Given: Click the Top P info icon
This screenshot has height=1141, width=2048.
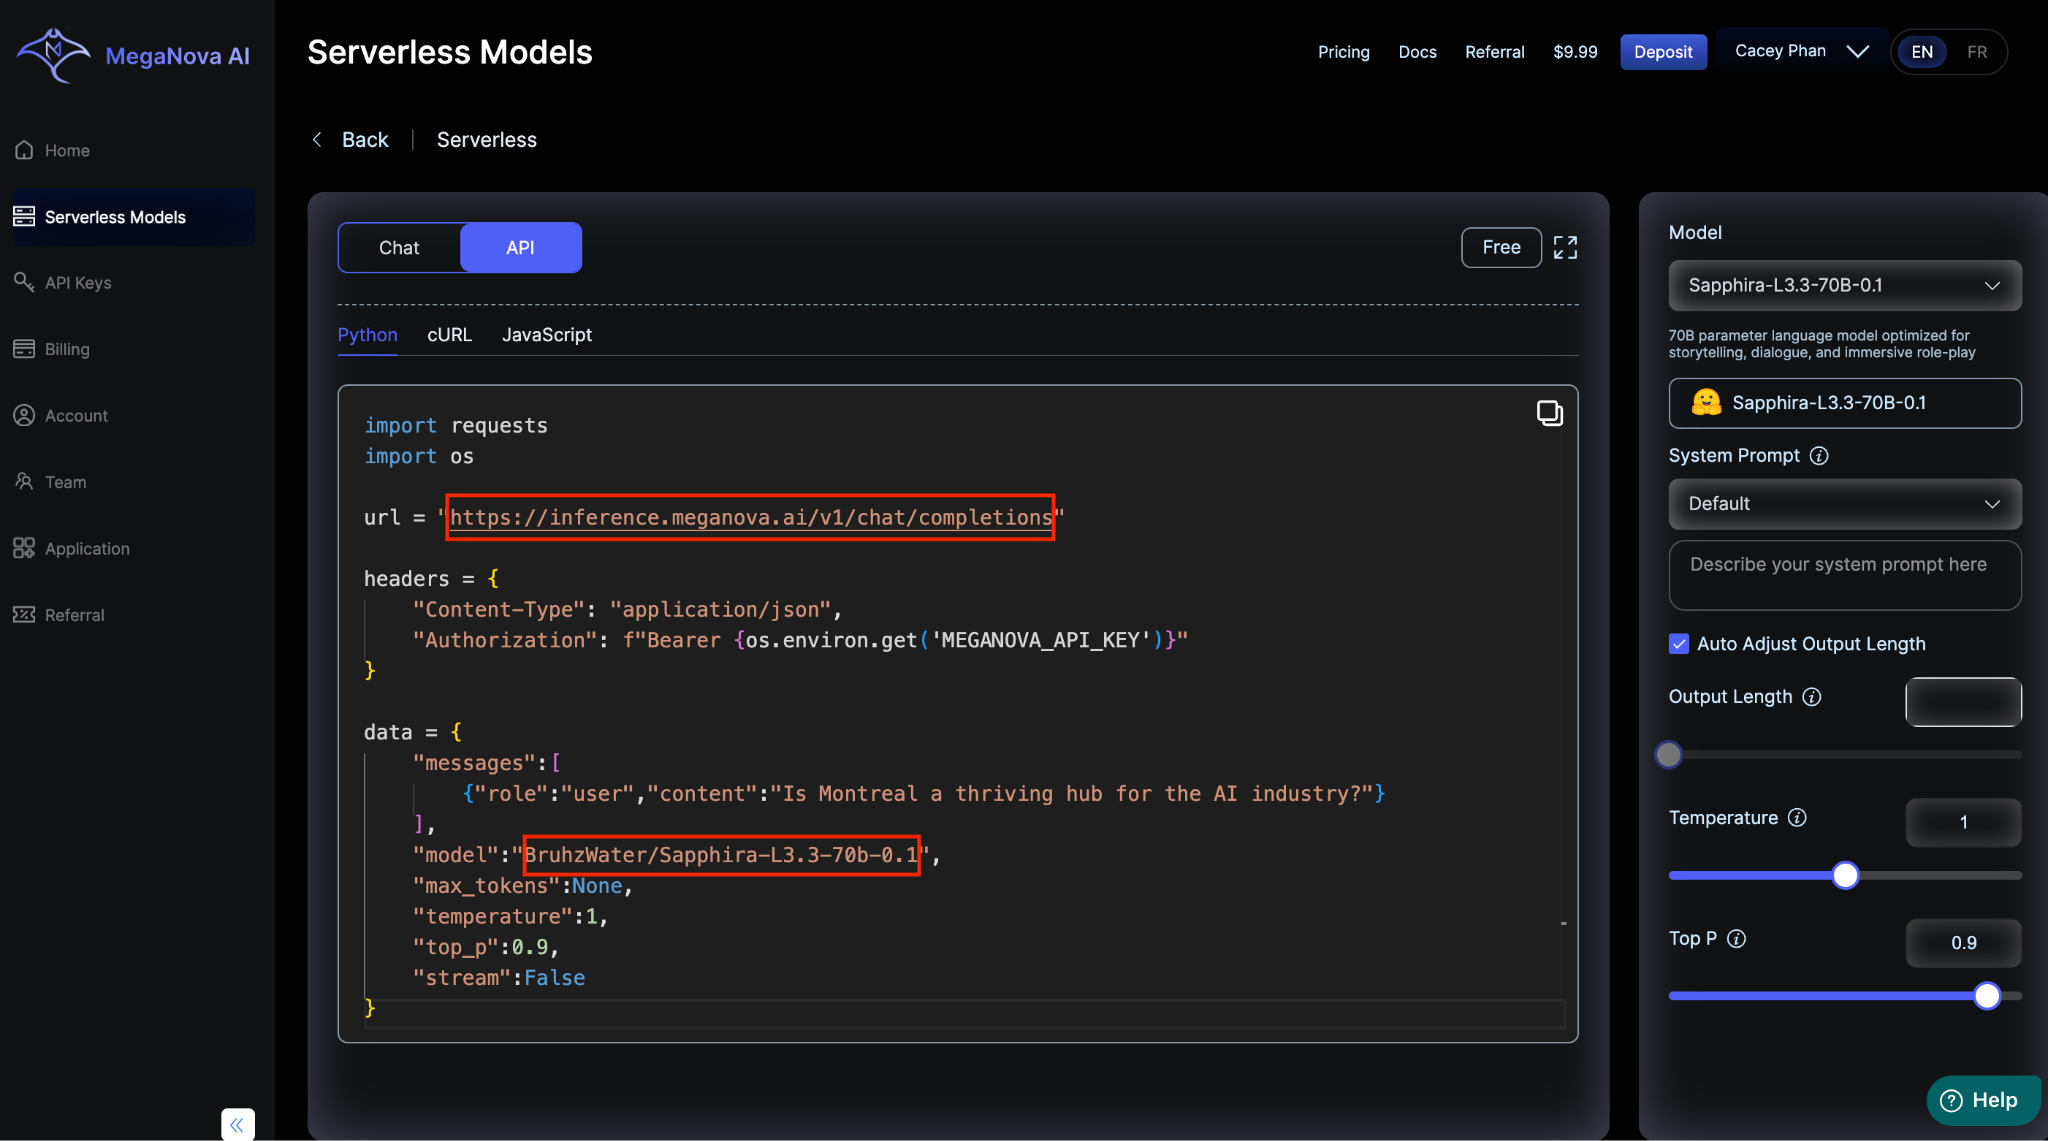Looking at the screenshot, I should 1736,939.
